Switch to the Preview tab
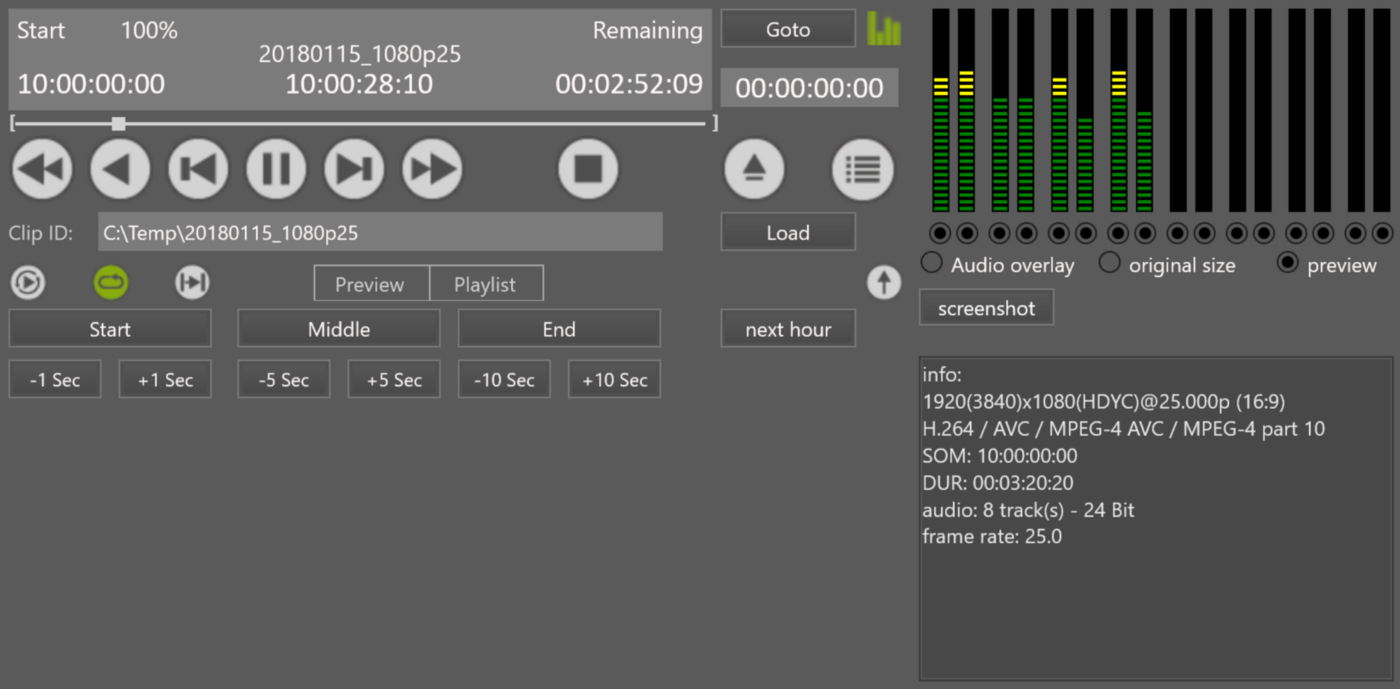The width and height of the screenshot is (1400, 689). click(x=371, y=283)
